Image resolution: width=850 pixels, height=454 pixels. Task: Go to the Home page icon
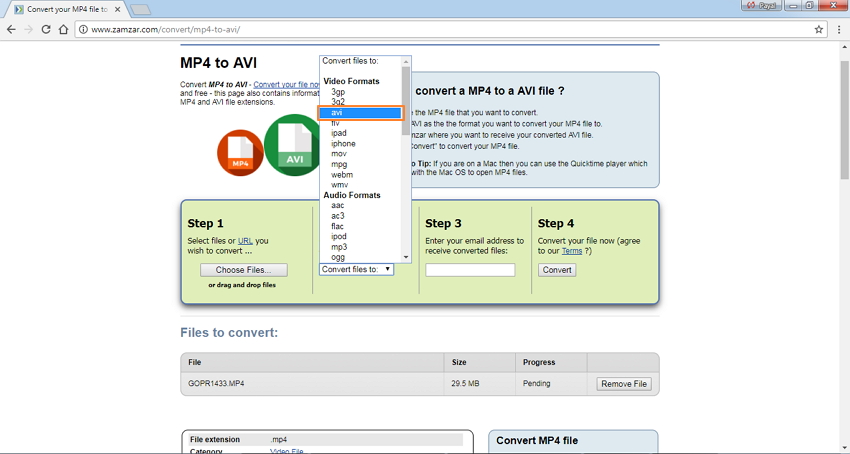[x=63, y=29]
